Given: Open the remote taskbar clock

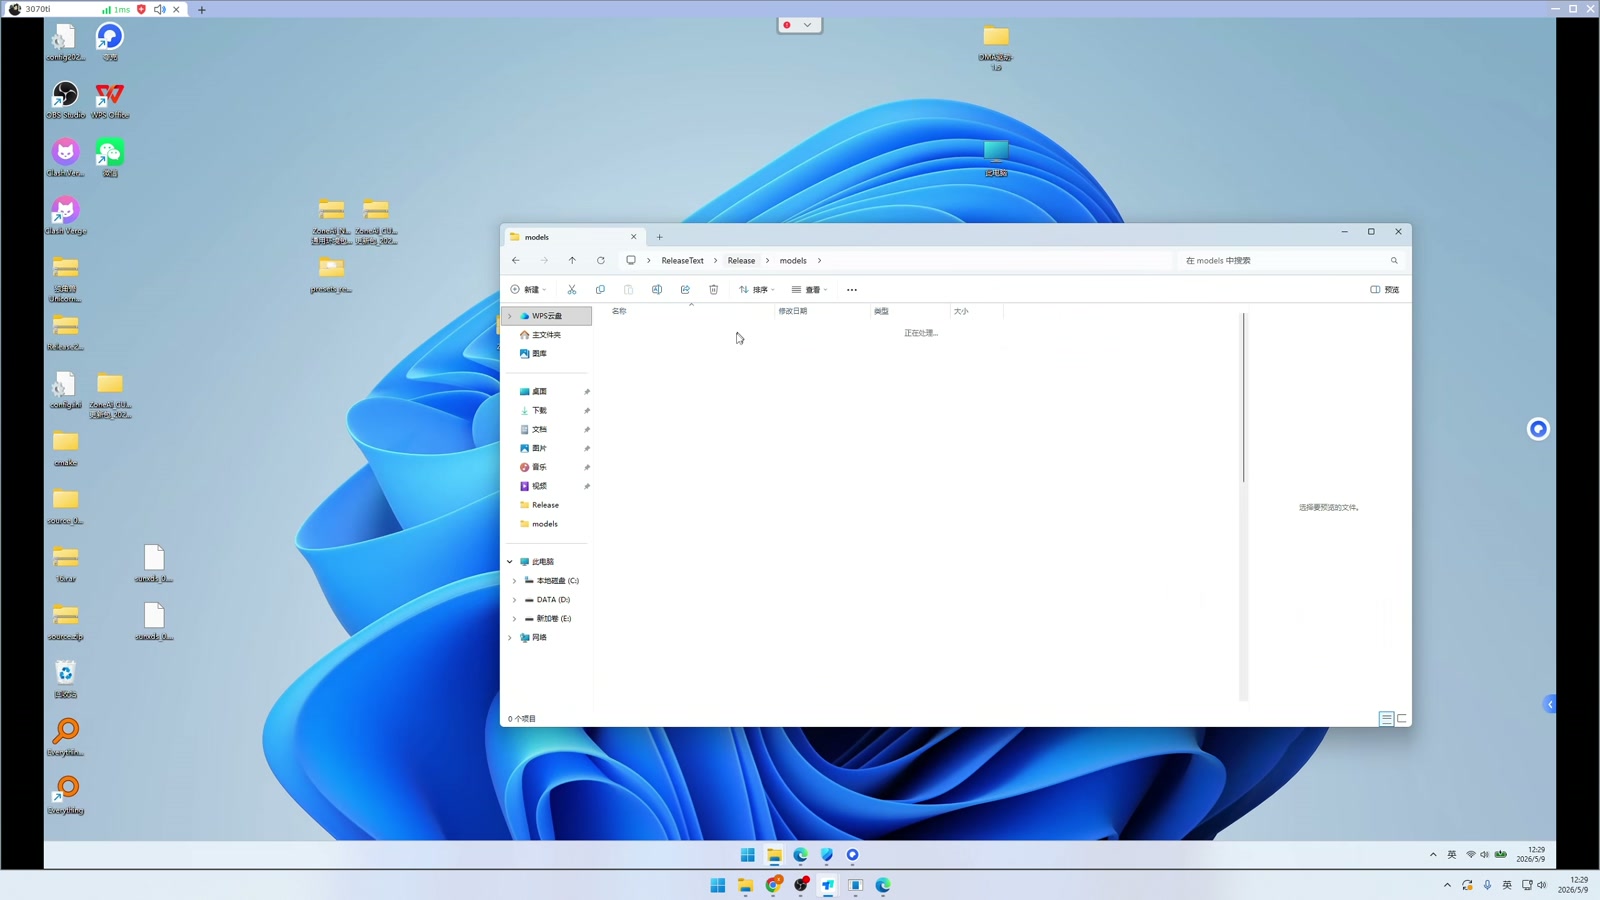Looking at the screenshot, I should 1531,855.
